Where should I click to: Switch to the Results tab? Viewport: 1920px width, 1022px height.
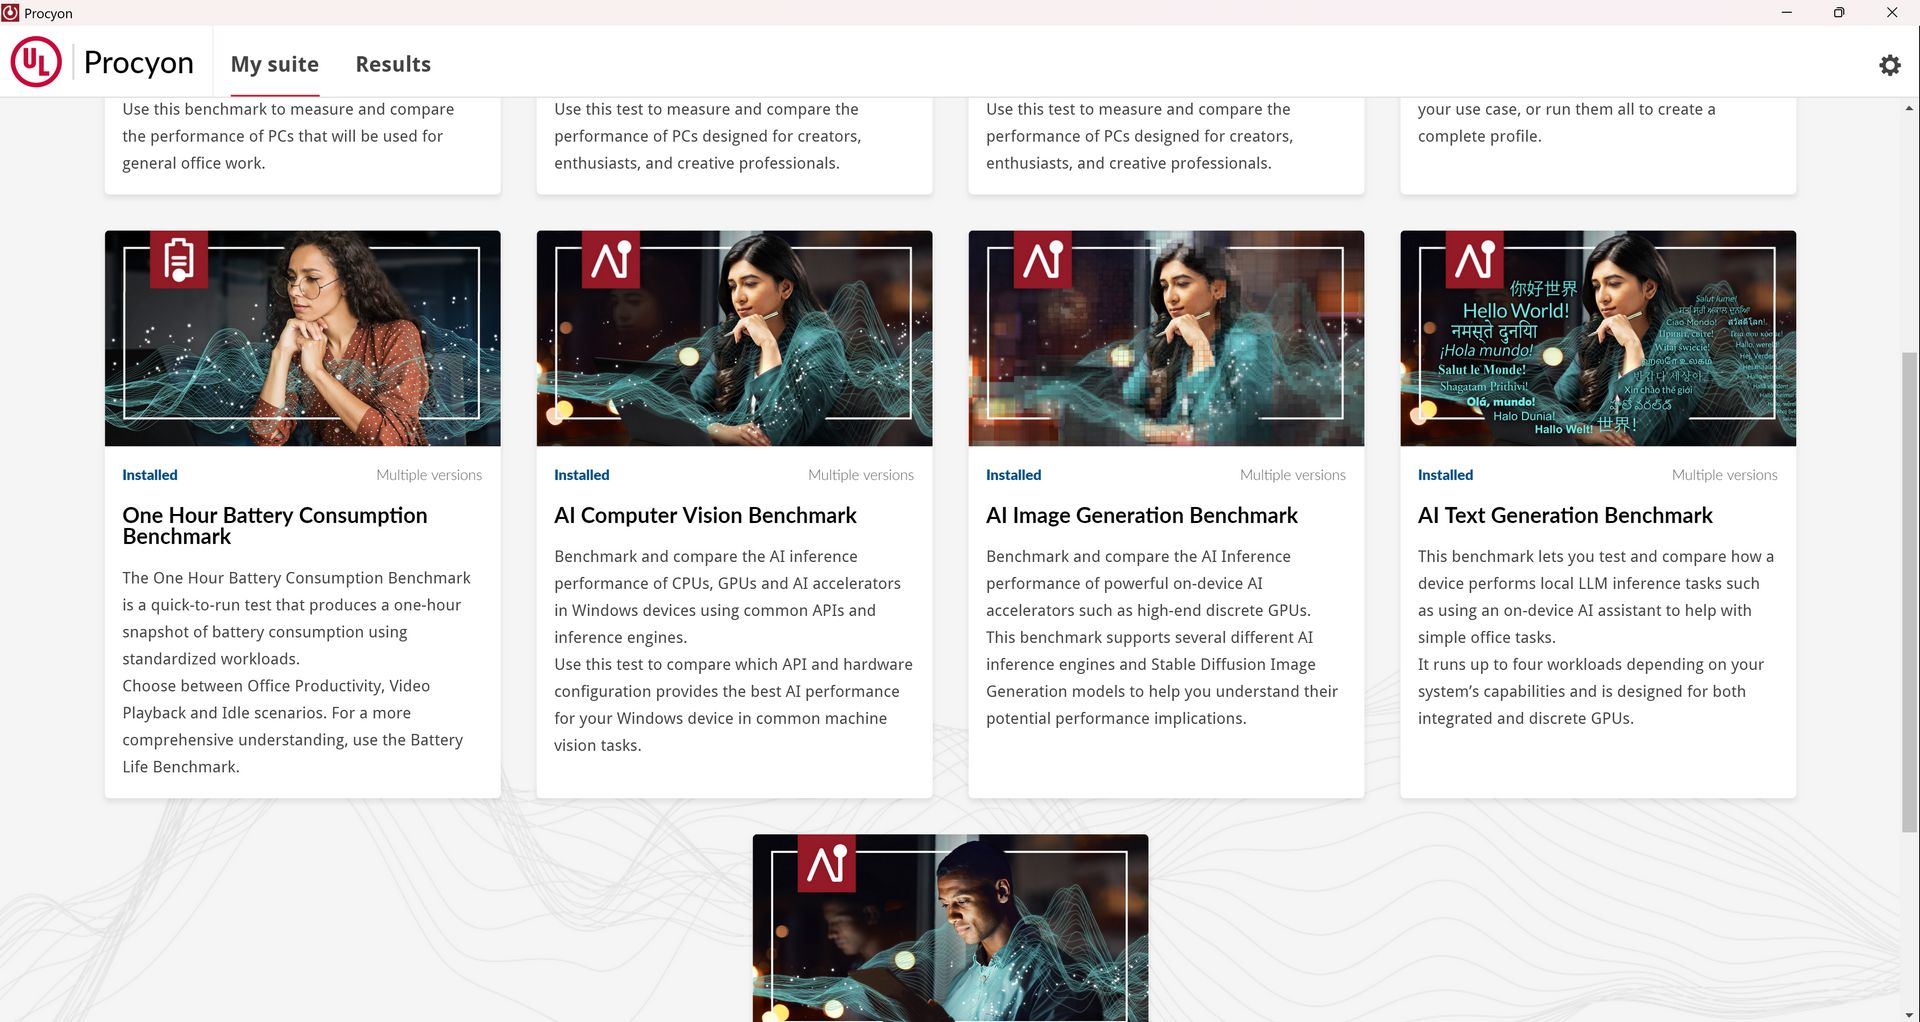[393, 64]
